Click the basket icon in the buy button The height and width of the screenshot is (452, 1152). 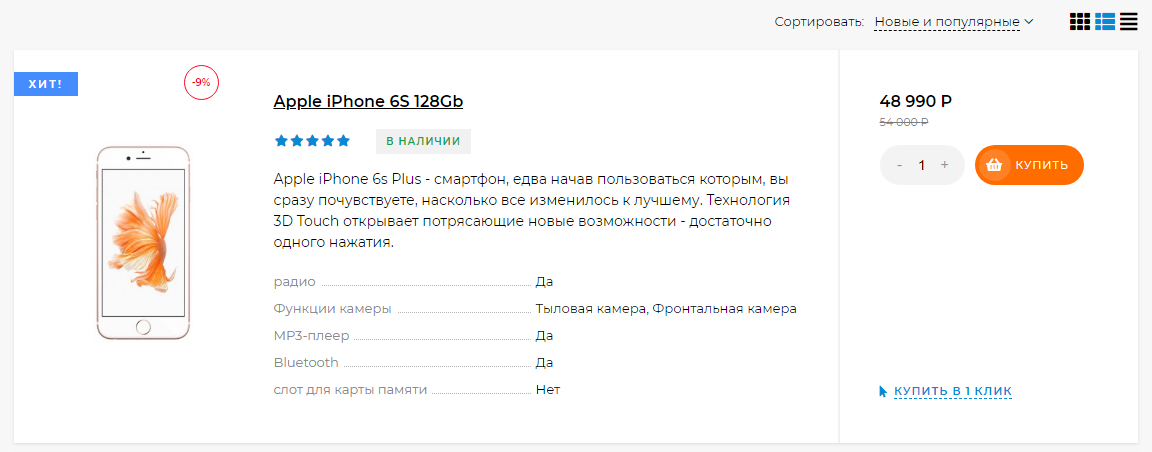(x=994, y=165)
